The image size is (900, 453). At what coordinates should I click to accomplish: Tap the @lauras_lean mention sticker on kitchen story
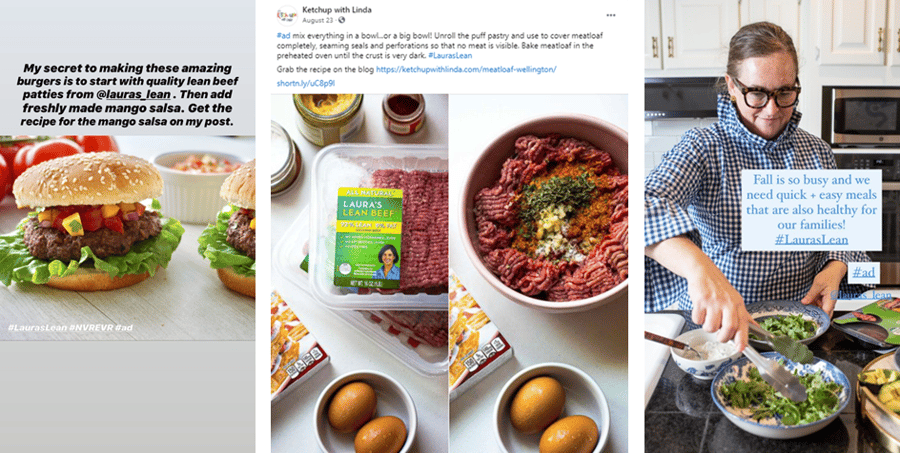coord(861,295)
